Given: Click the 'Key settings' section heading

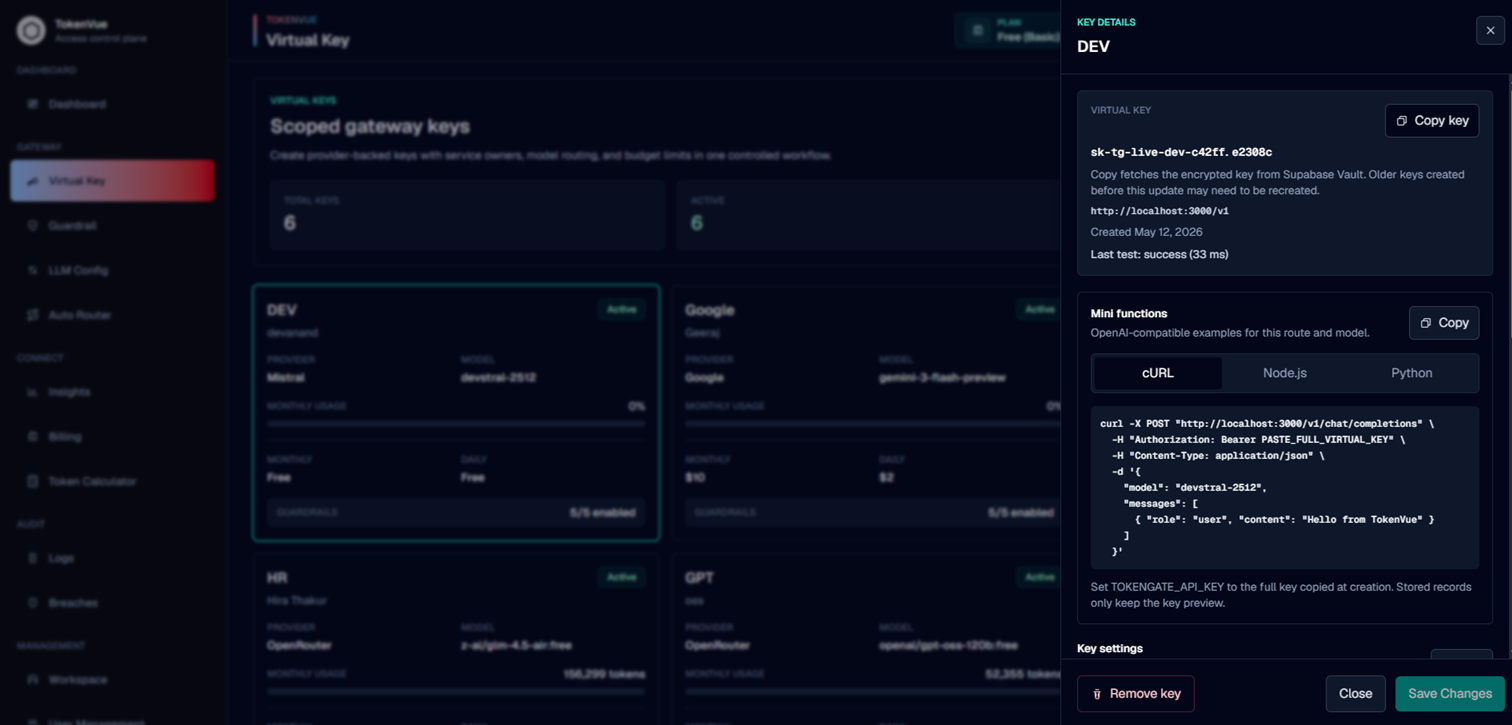Looking at the screenshot, I should (1110, 648).
